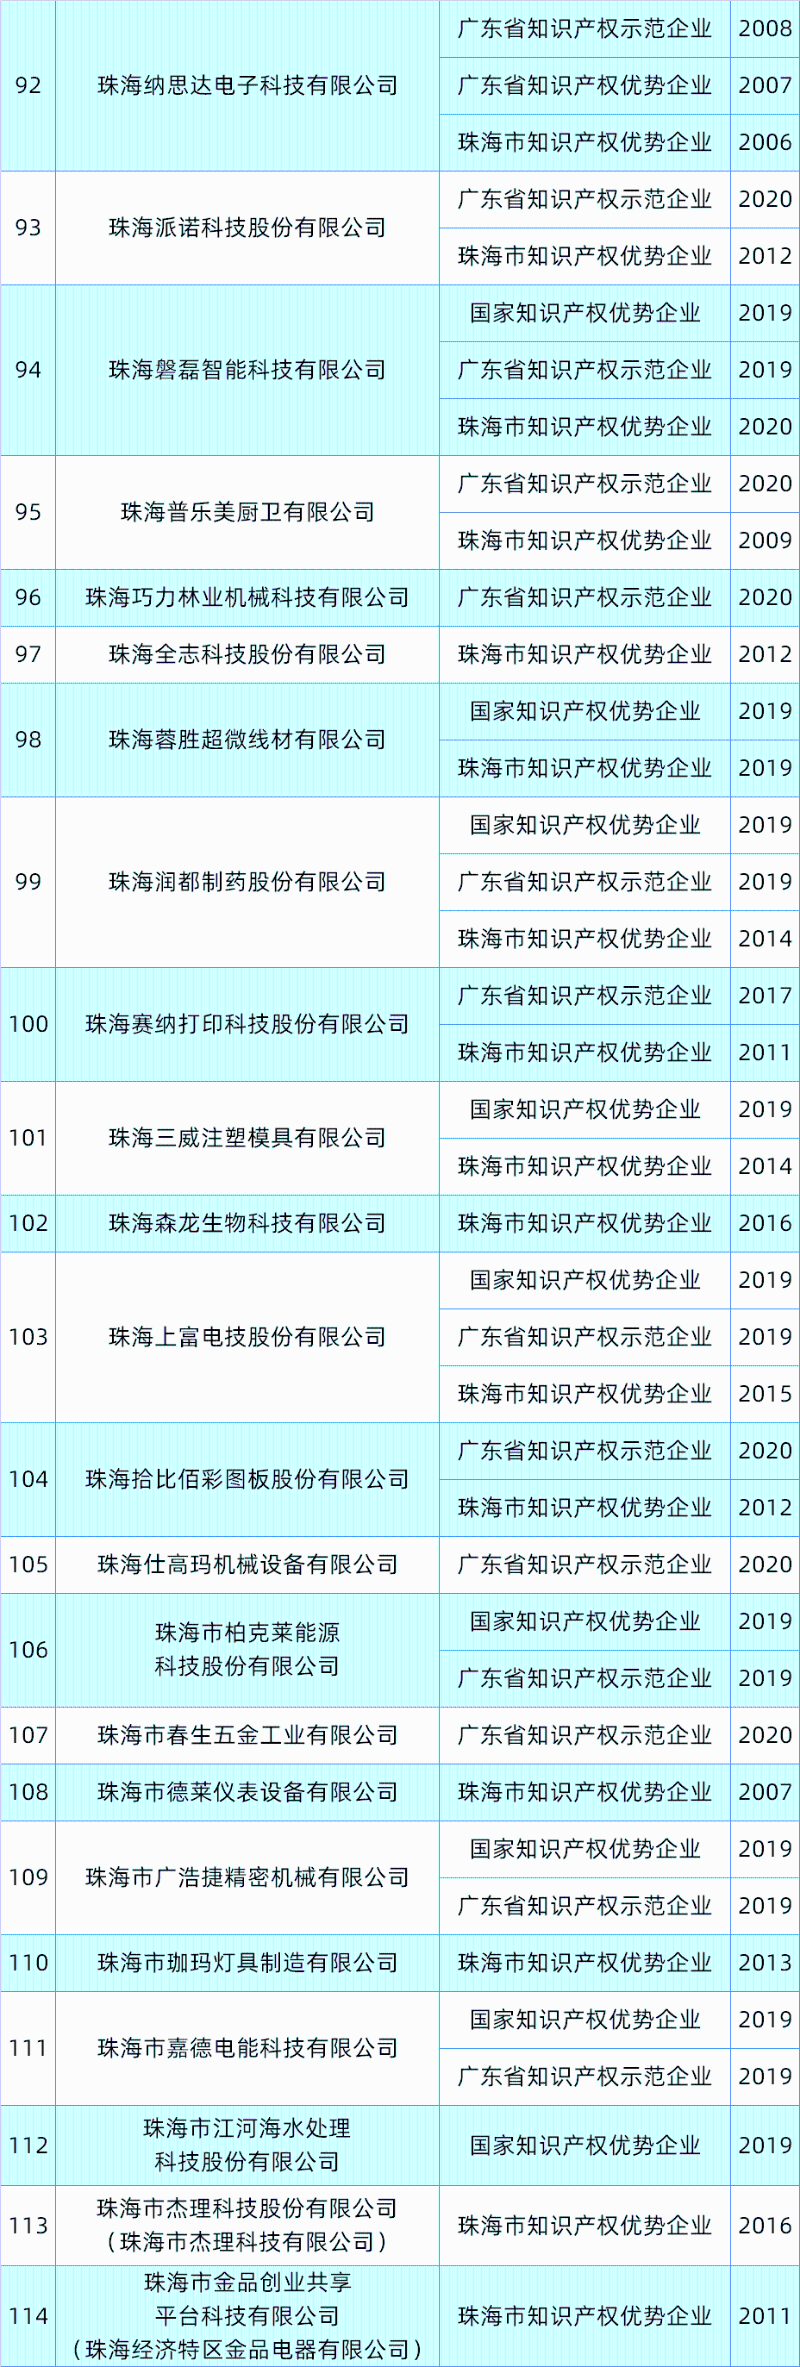Select year 2016 in row 102
This screenshot has width=800, height=2367.
pyautogui.click(x=765, y=1223)
